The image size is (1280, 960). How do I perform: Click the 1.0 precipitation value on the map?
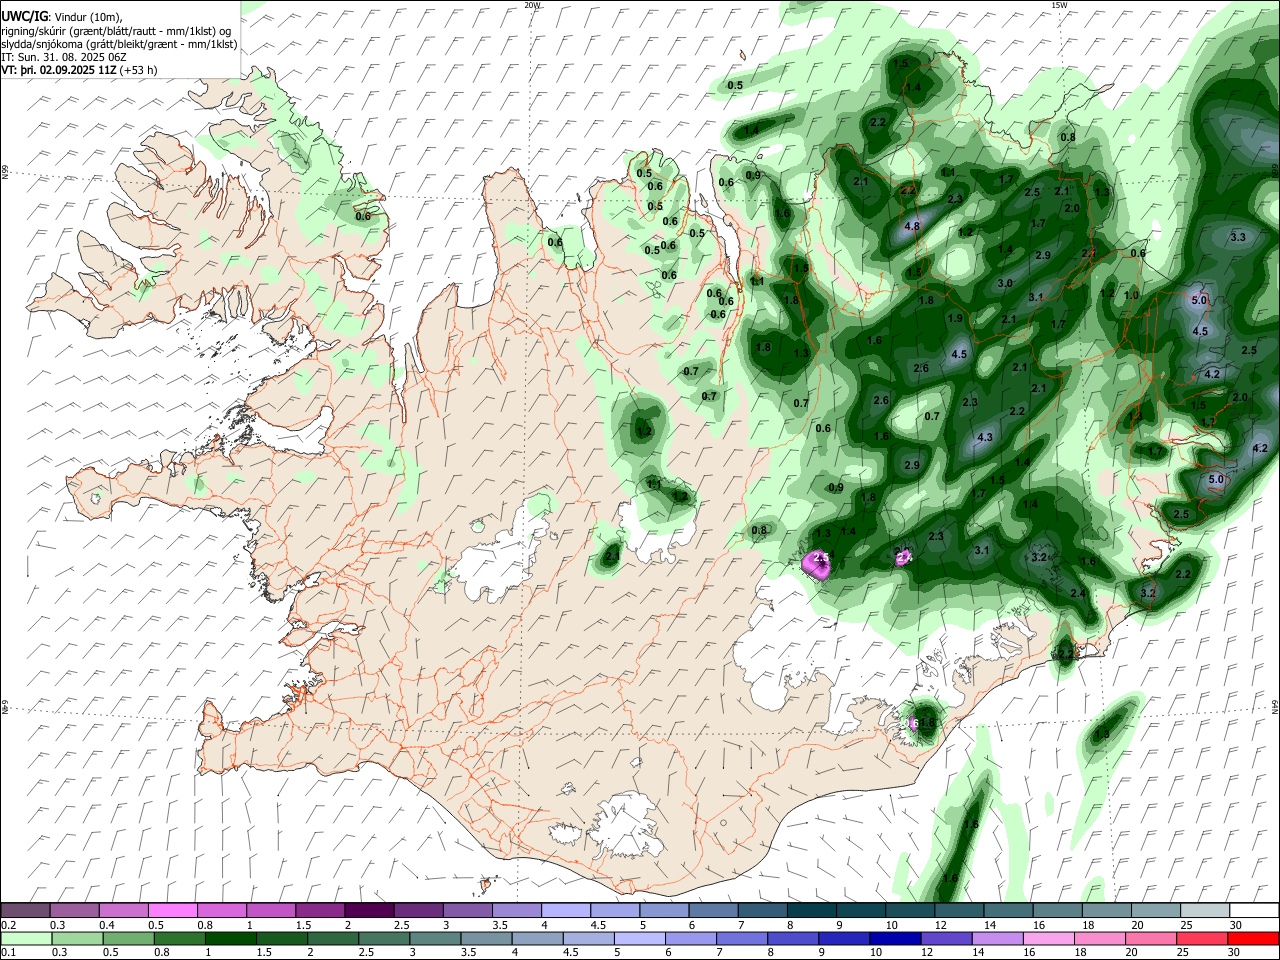1131,296
